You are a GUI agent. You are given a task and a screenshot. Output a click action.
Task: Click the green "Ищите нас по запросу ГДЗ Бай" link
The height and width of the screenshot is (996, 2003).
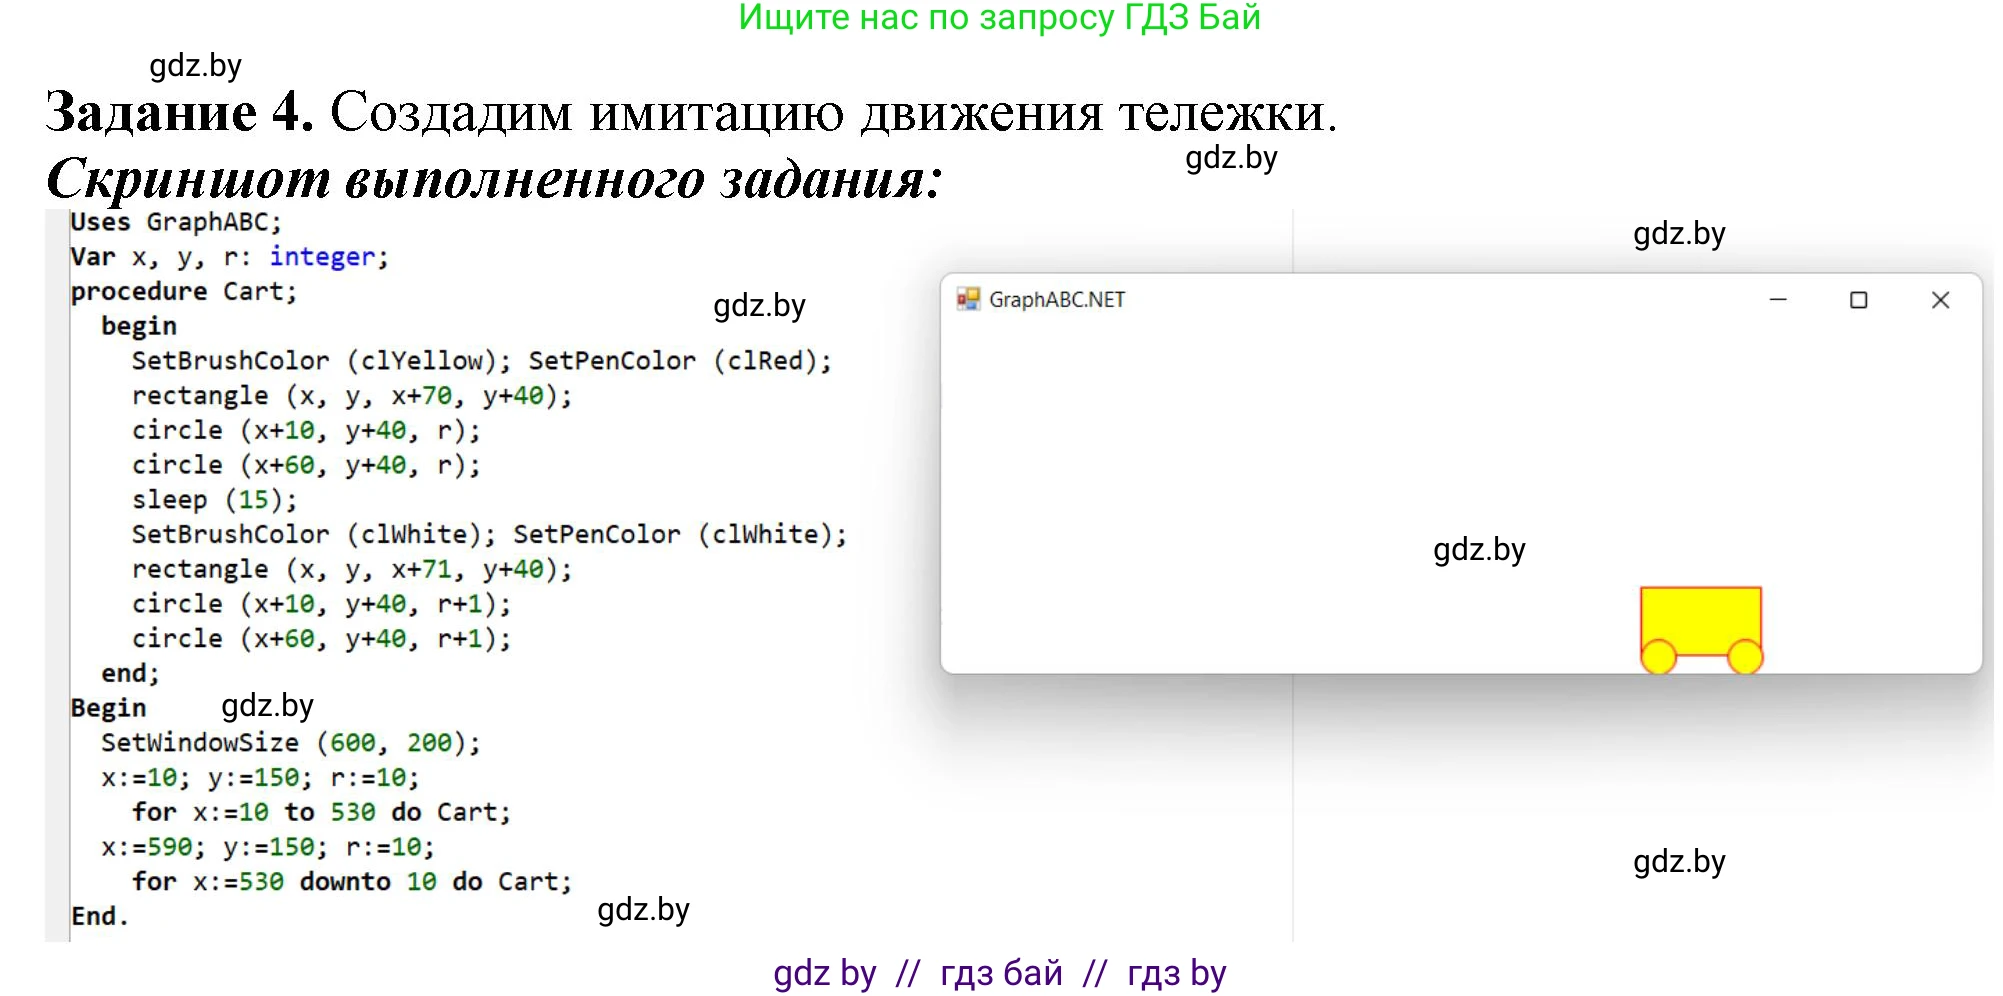(x=999, y=18)
